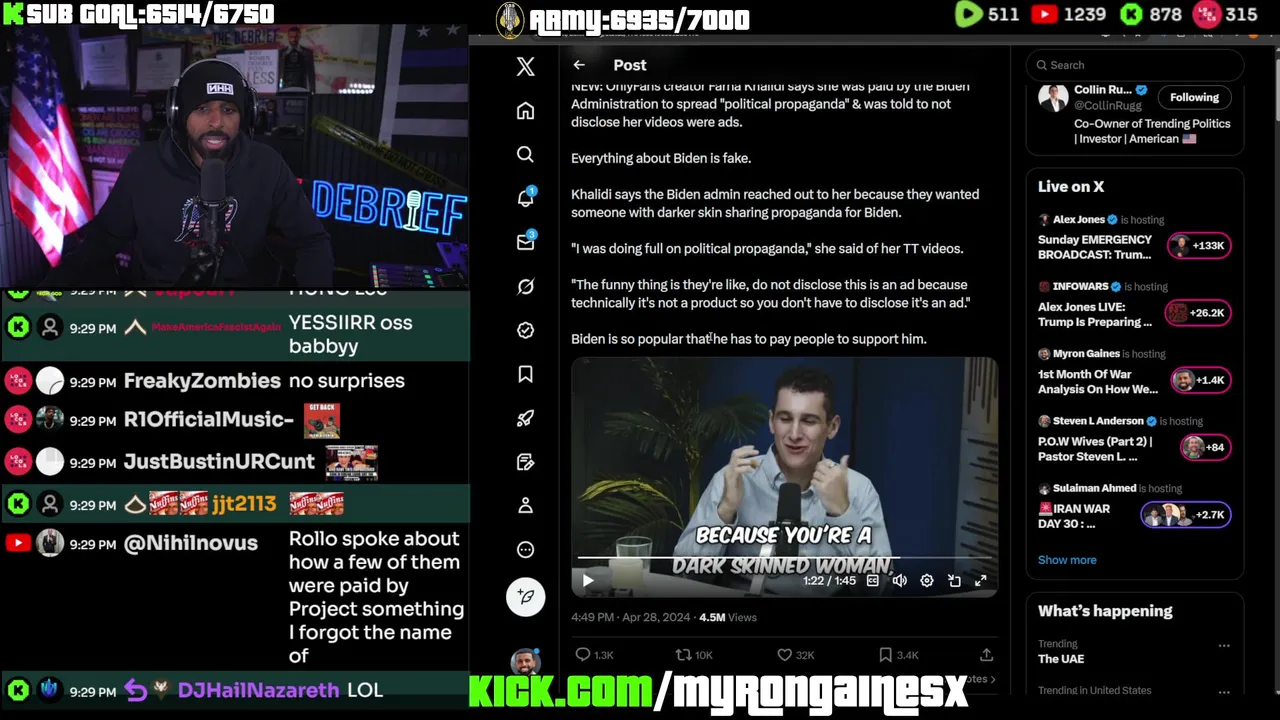Click chat user R1OfficialMusic-
Screen dimensions: 1280x720
point(209,420)
